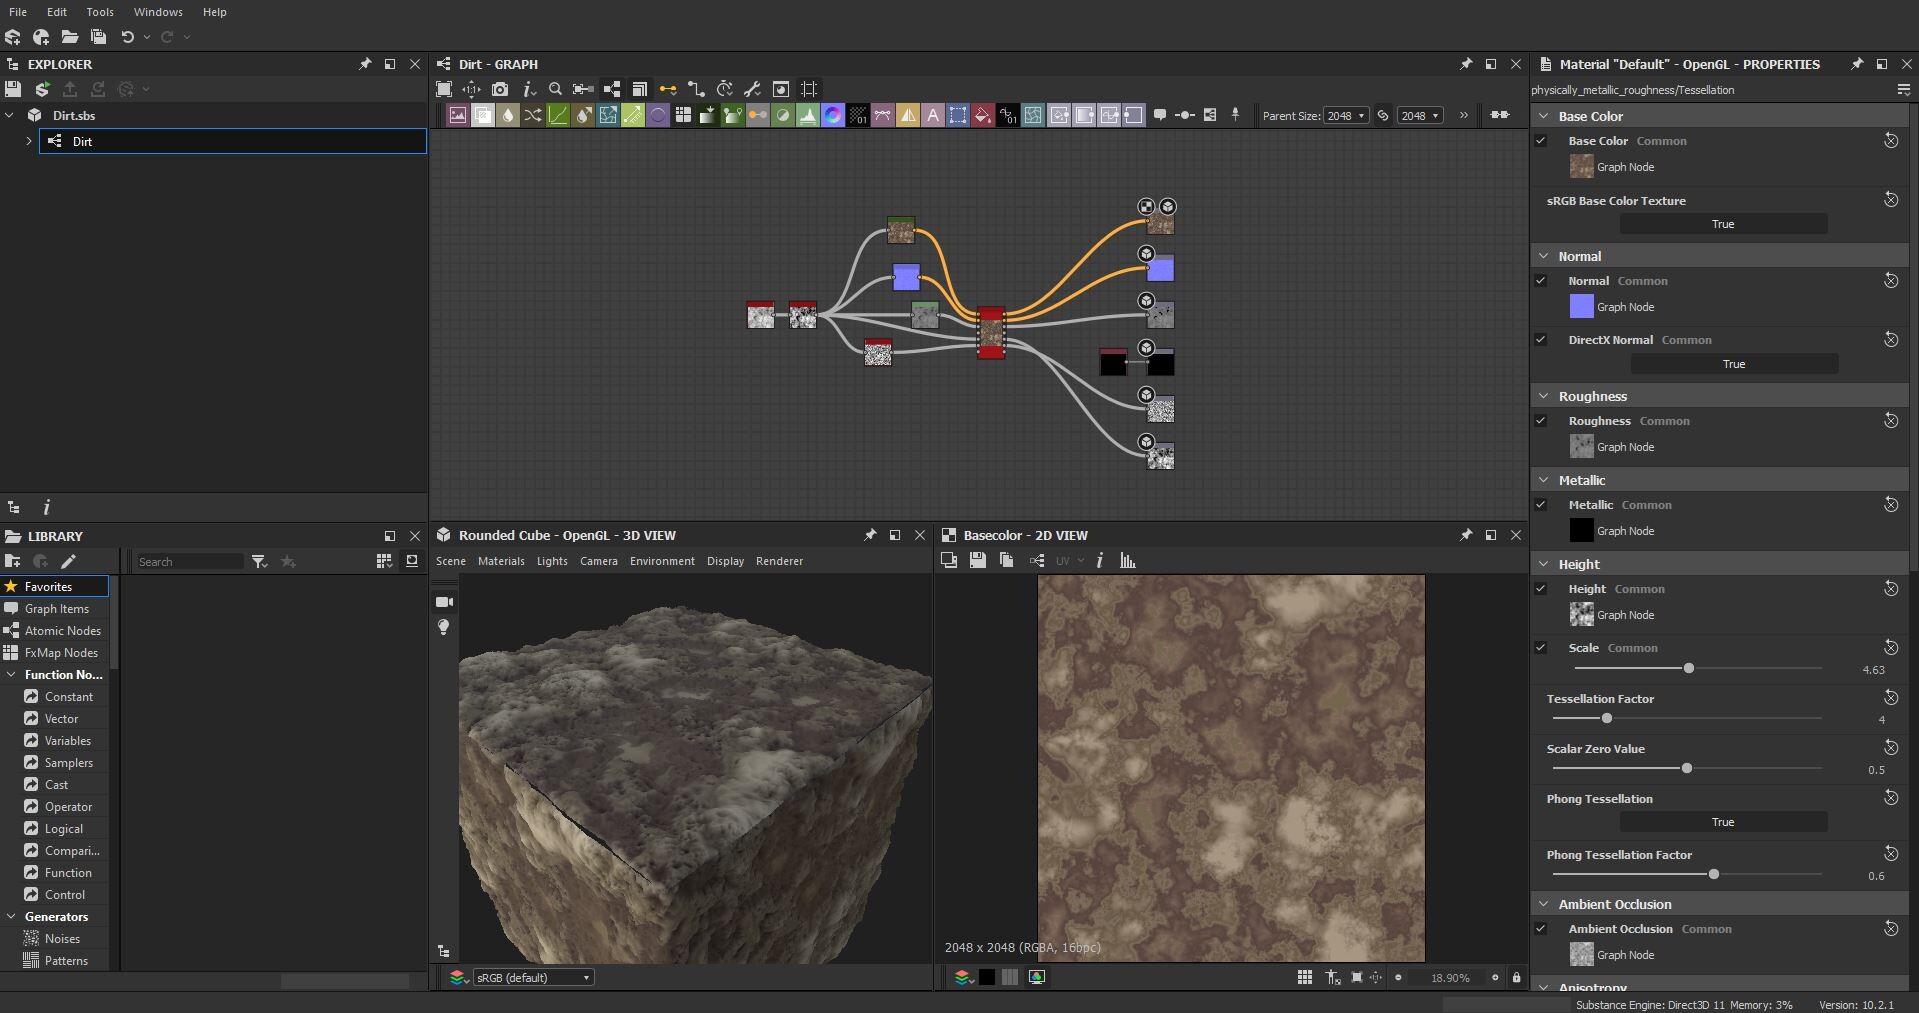The image size is (1919, 1013).
Task: Open the Parent Size 2048 dropdown
Action: 1345,116
